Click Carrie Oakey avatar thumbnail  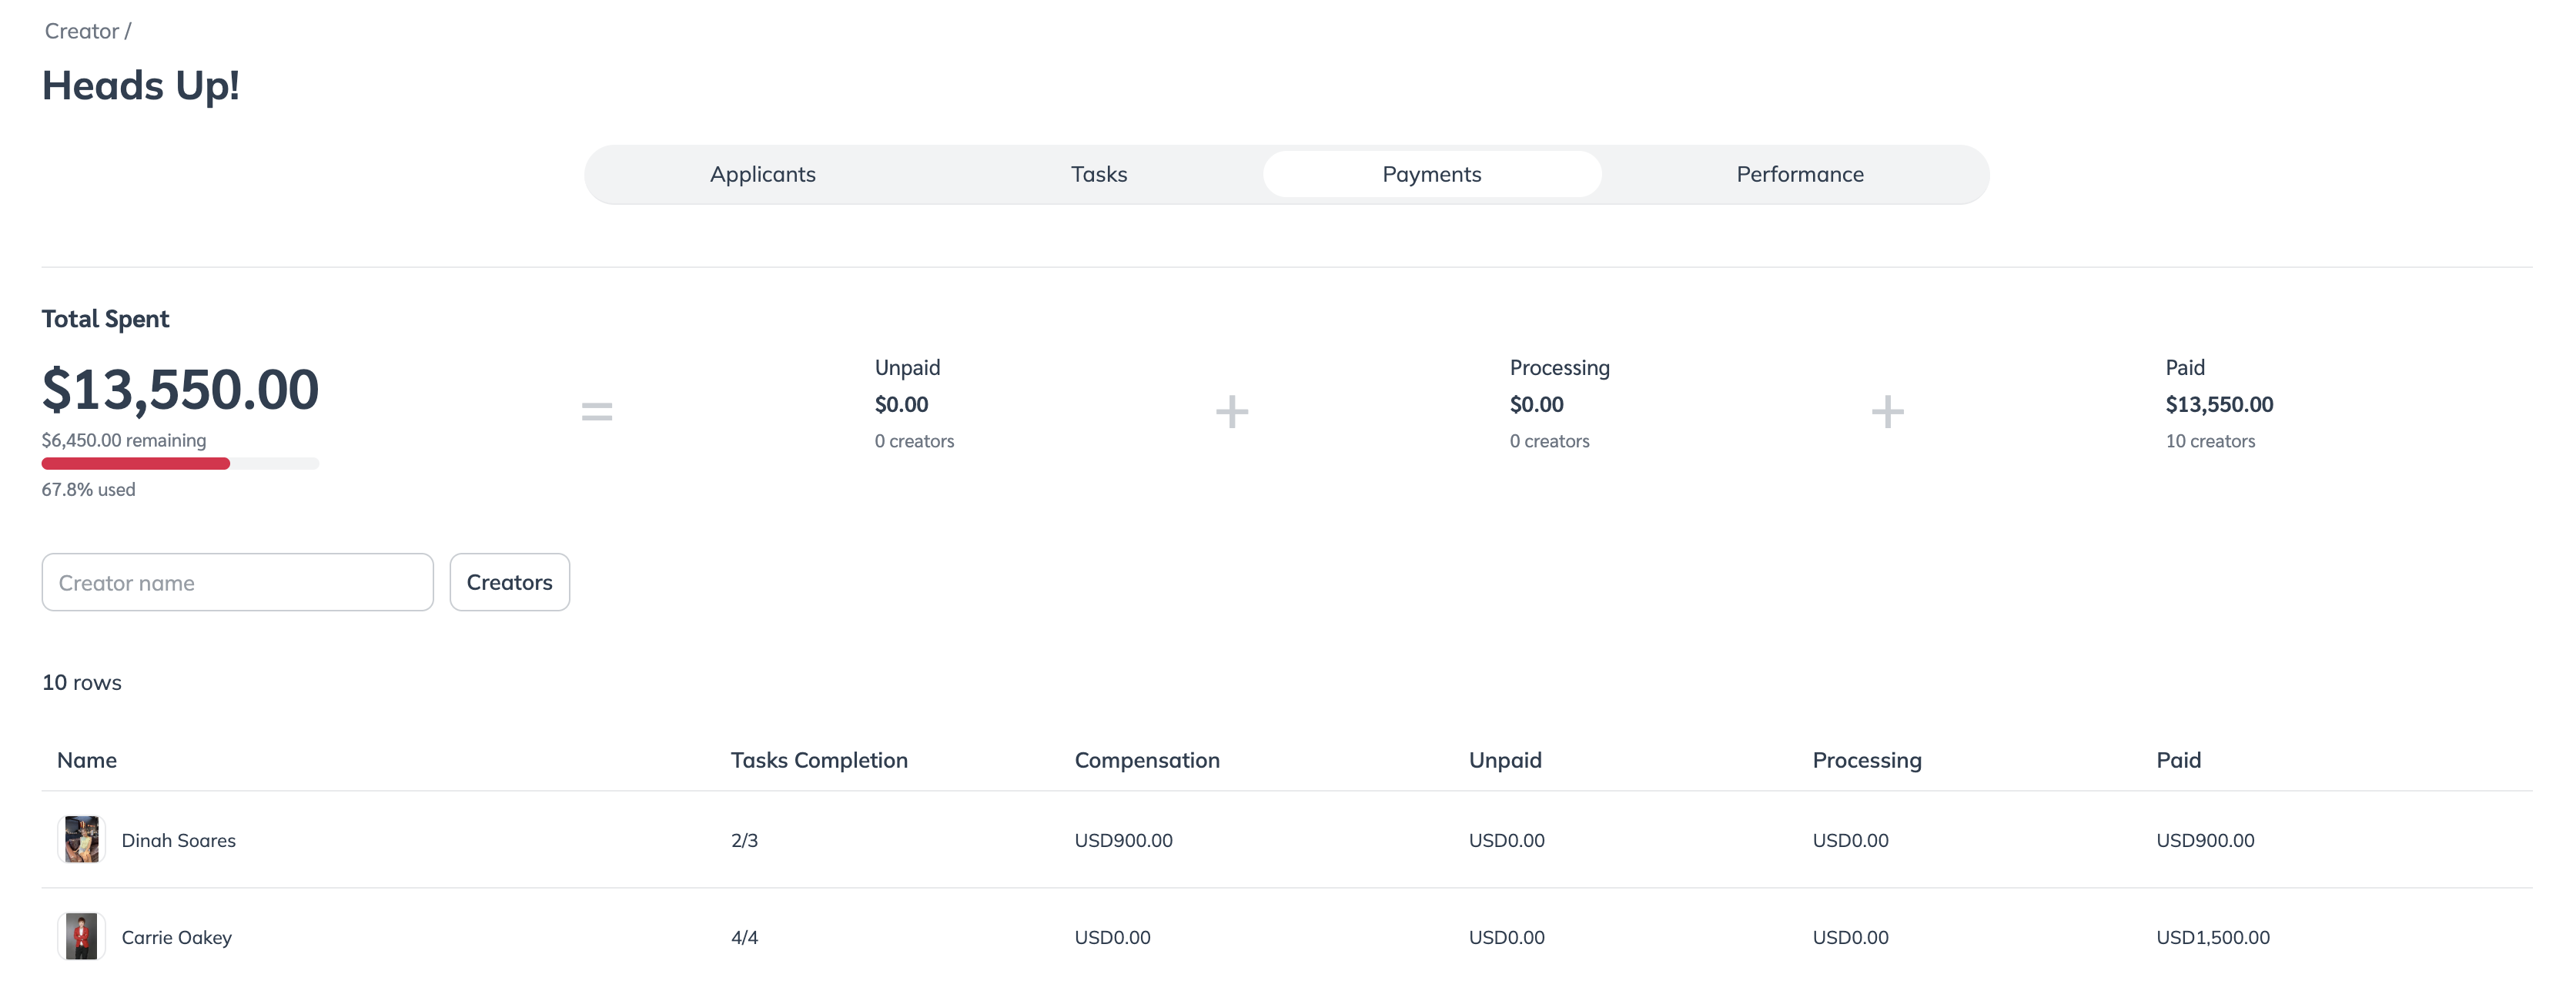pyautogui.click(x=81, y=936)
